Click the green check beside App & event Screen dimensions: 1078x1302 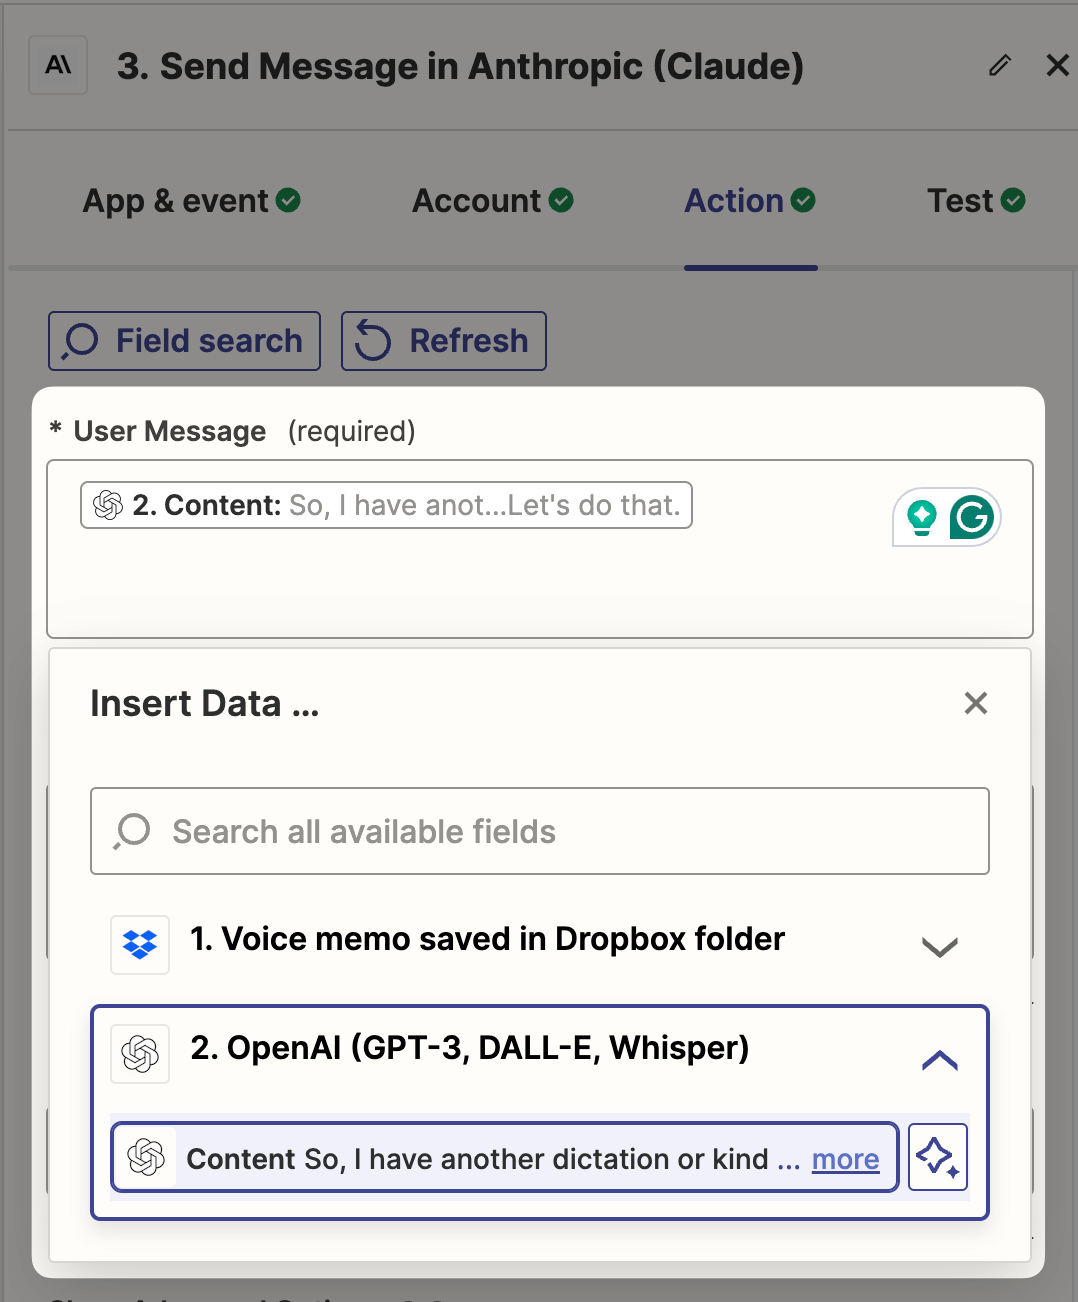288,201
